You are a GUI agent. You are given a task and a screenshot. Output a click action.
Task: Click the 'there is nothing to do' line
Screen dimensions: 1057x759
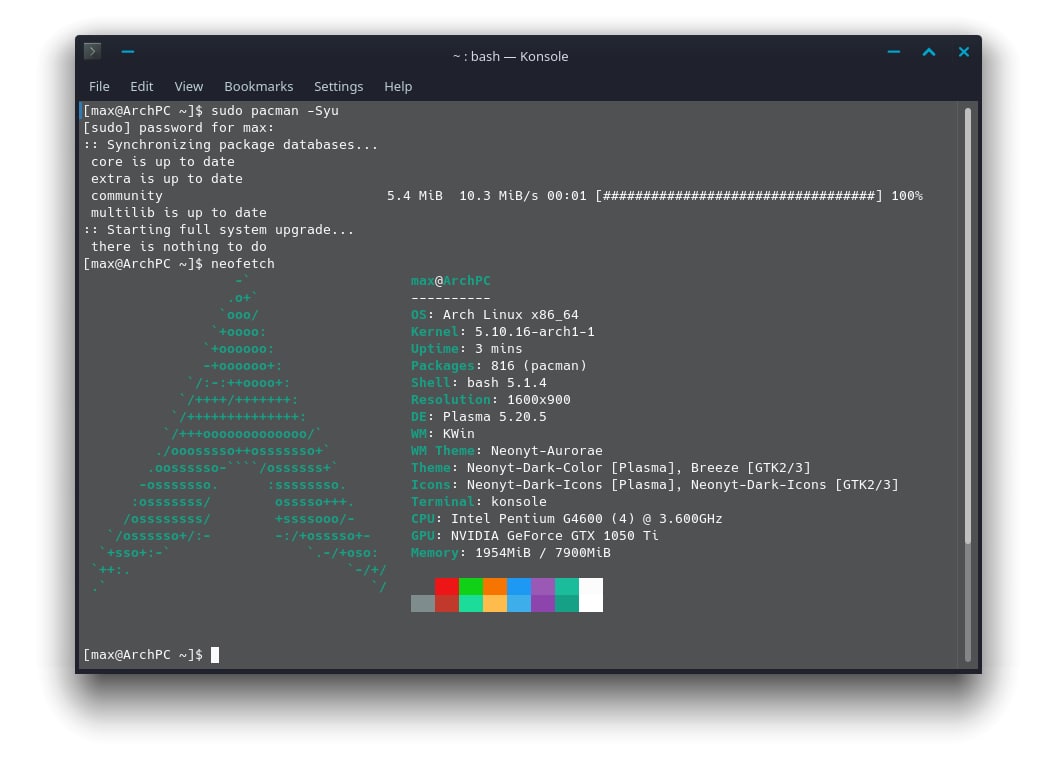click(x=179, y=247)
